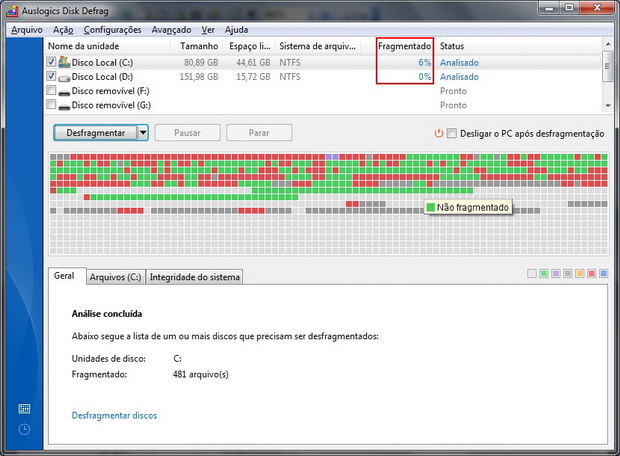Enable Desligar o PC após desfragmentação
Viewport: 620px width, 456px height.
(452, 133)
